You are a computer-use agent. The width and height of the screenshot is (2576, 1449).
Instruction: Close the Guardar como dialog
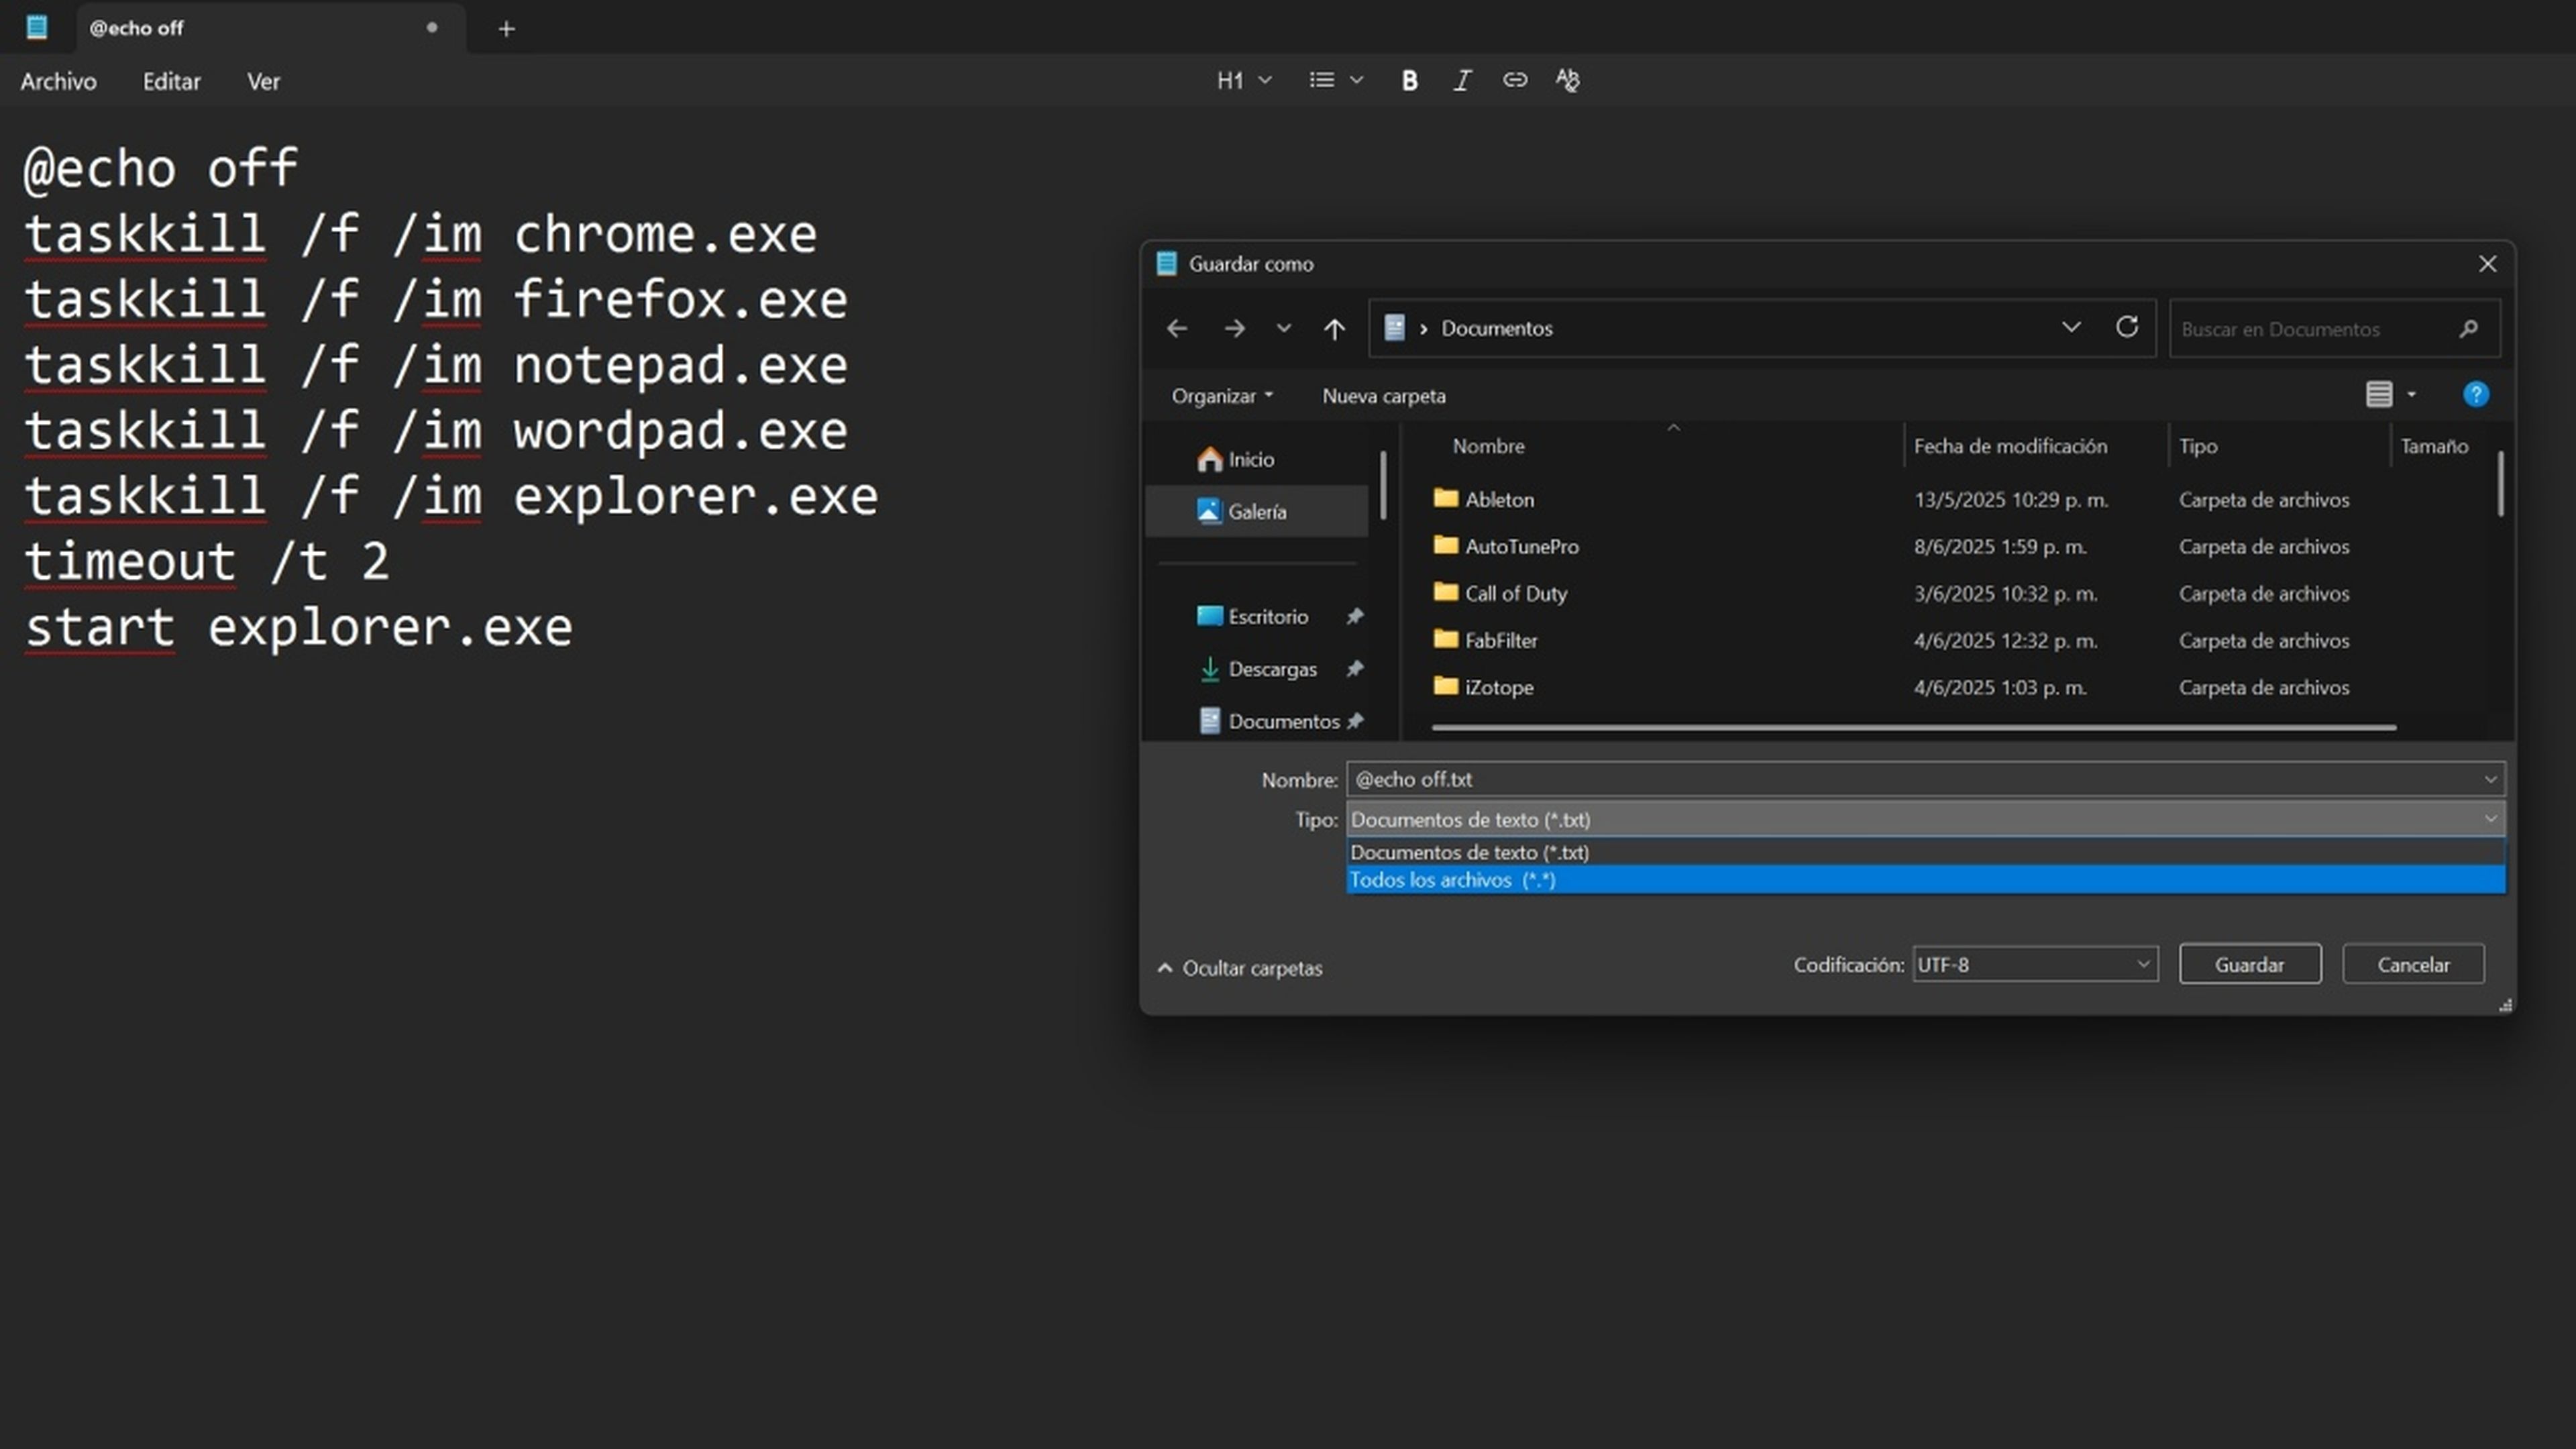[2487, 264]
